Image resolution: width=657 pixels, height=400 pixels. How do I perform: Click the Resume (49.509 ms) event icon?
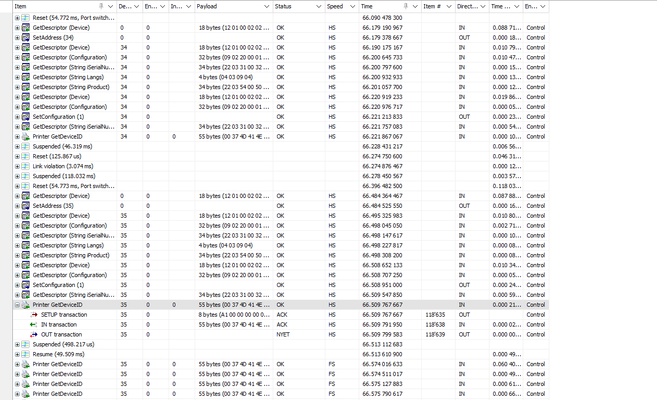point(26,354)
